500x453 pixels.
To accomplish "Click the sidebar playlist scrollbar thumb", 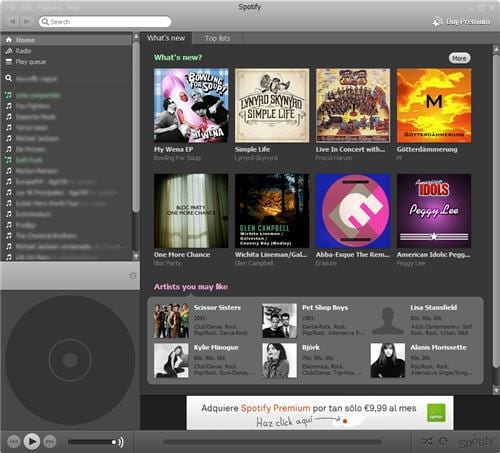I will tap(136, 127).
